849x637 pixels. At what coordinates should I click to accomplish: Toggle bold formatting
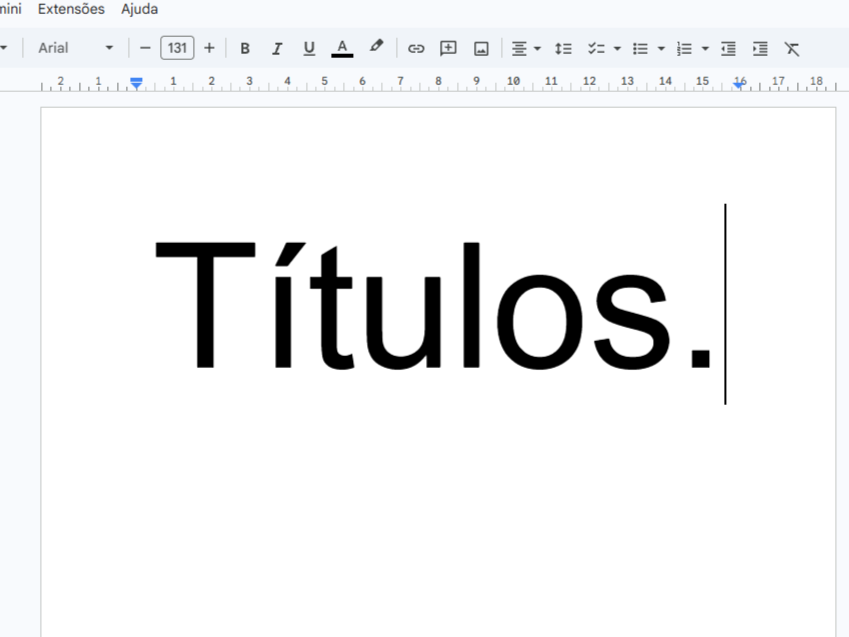point(245,49)
